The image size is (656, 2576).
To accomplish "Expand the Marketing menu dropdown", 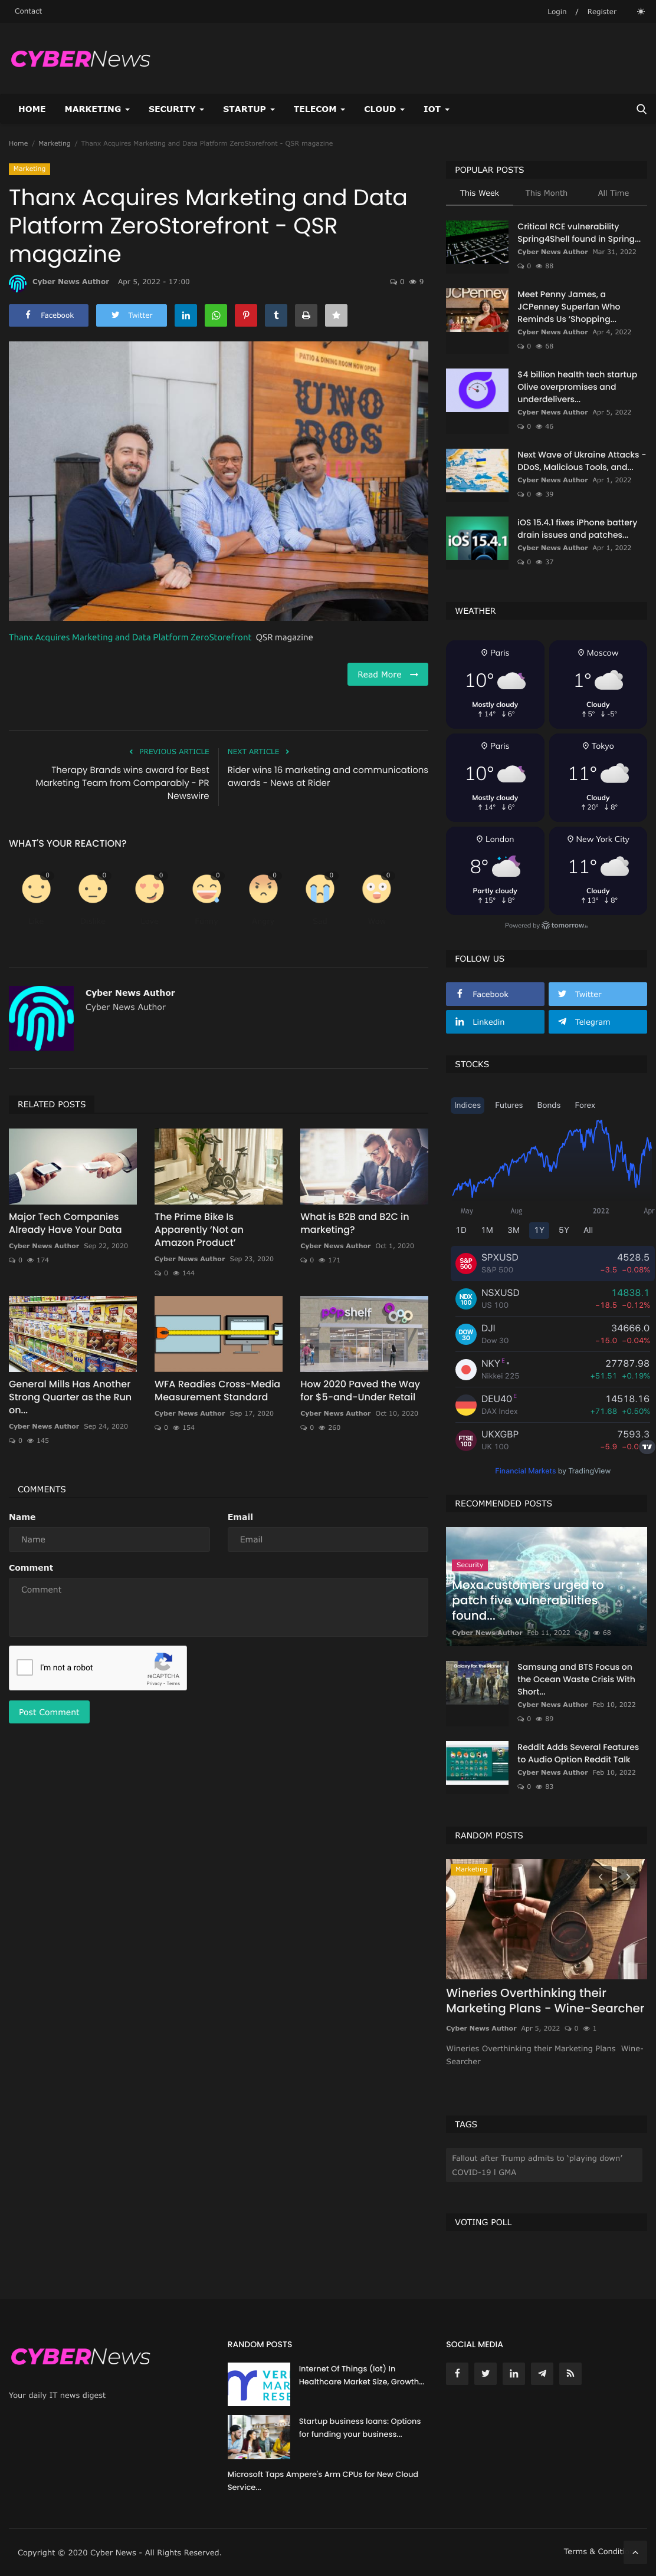I will click(97, 109).
